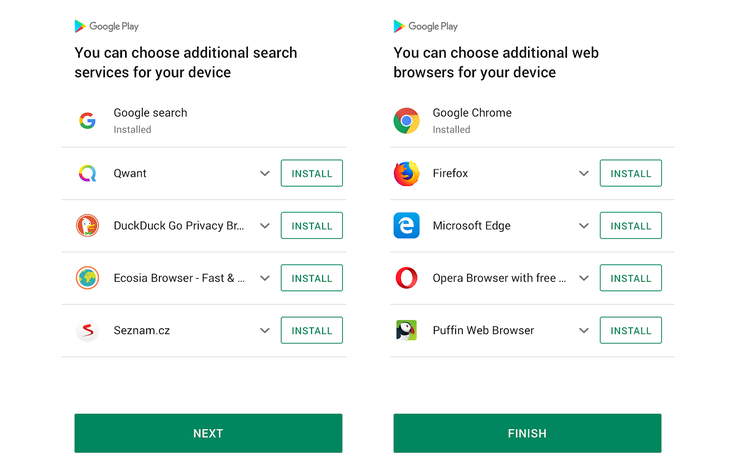Select the 'Firefox' name text
736x458 pixels.
pos(450,173)
